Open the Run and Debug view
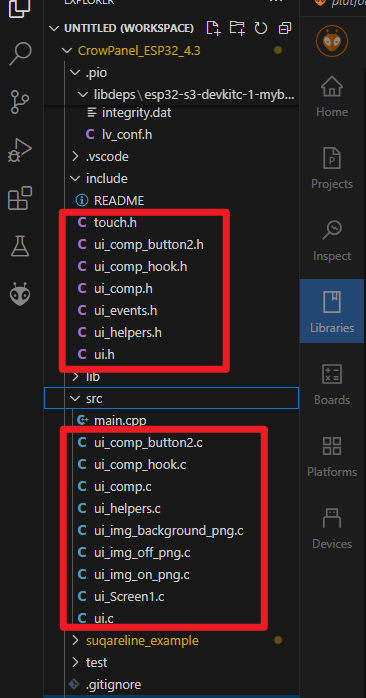 [20, 150]
